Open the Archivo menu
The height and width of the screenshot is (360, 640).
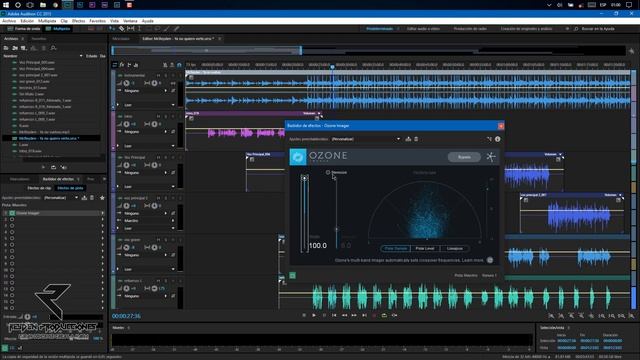(x=9, y=21)
